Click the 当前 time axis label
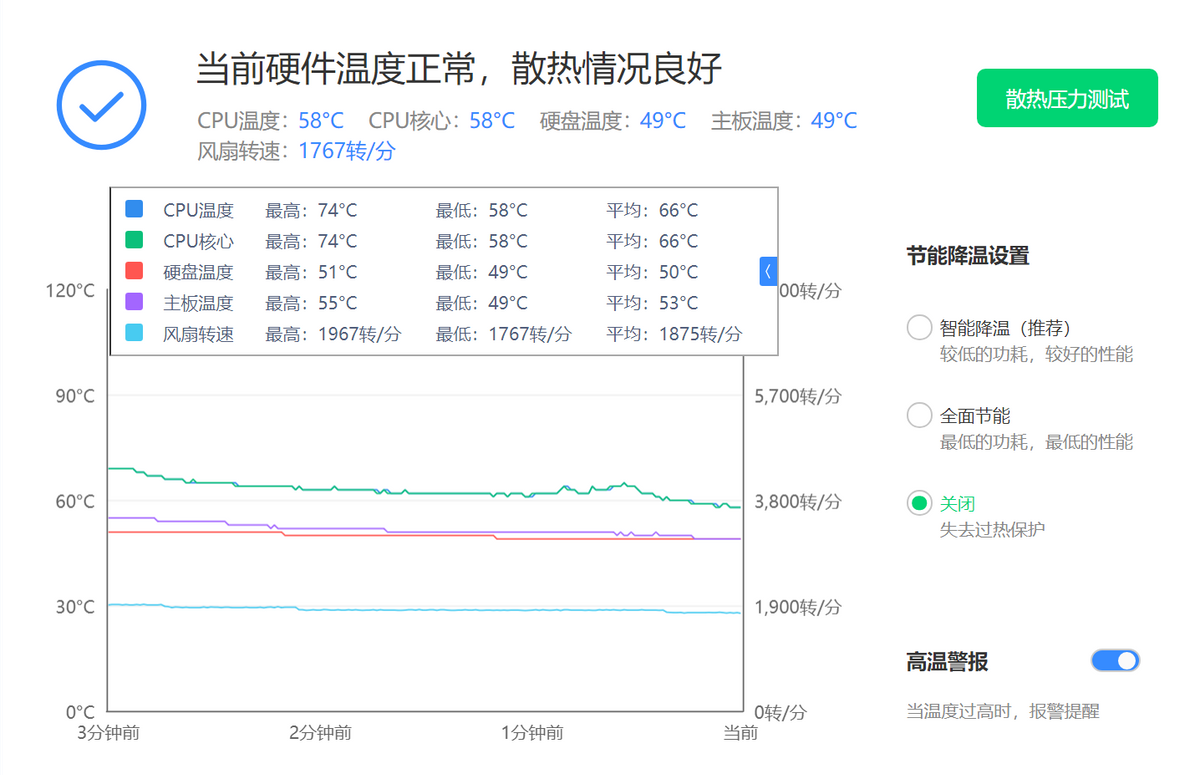Screen dimensions: 1200x775 click(741, 733)
